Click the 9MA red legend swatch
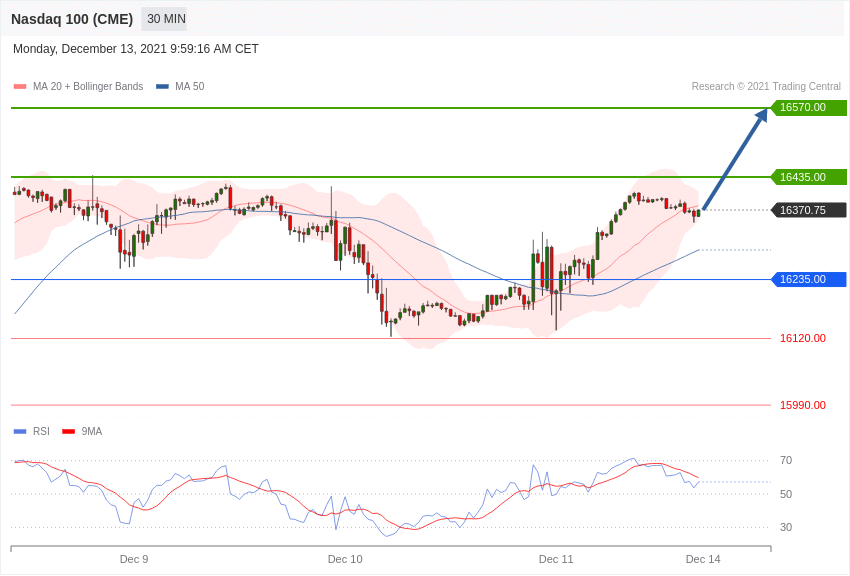Image resolution: width=850 pixels, height=576 pixels. [x=68, y=431]
